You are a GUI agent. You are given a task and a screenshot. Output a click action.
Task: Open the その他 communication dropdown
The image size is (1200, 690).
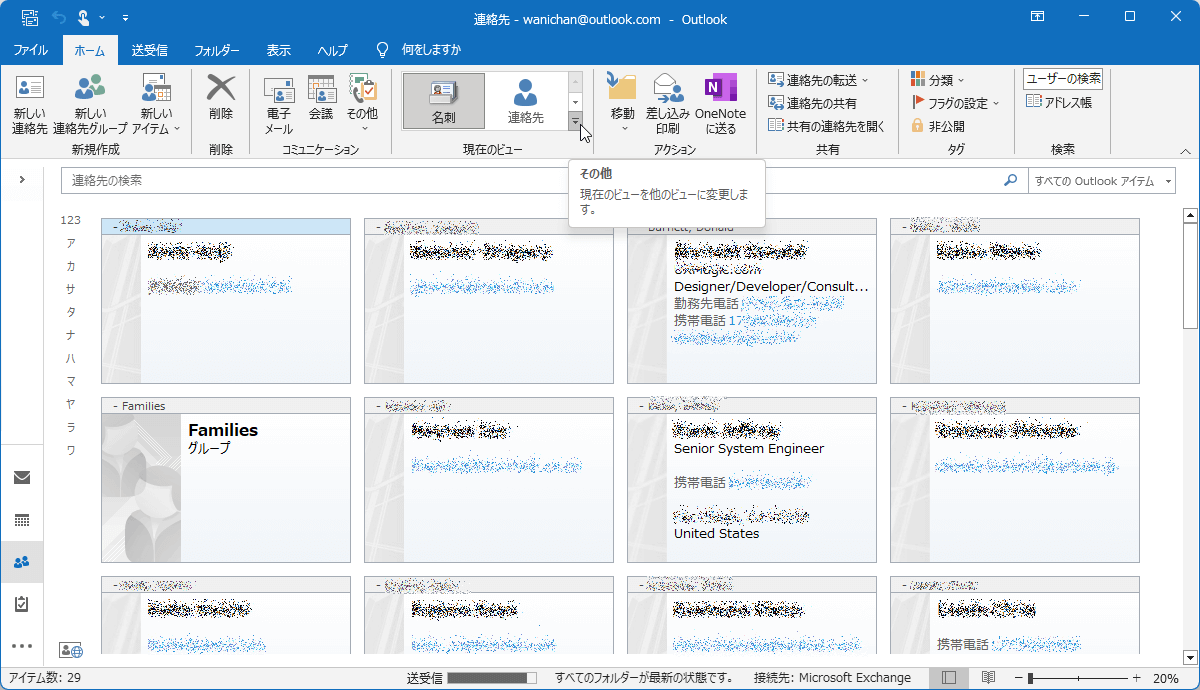pyautogui.click(x=363, y=105)
